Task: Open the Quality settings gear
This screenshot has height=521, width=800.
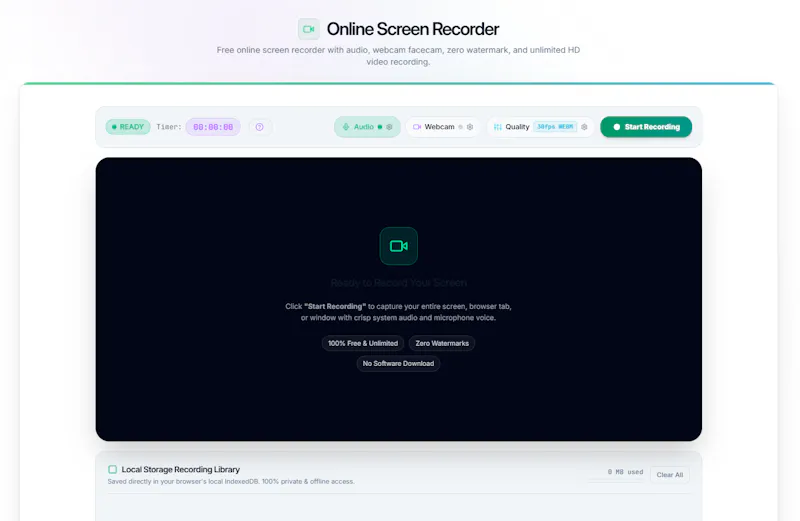Action: coord(584,127)
